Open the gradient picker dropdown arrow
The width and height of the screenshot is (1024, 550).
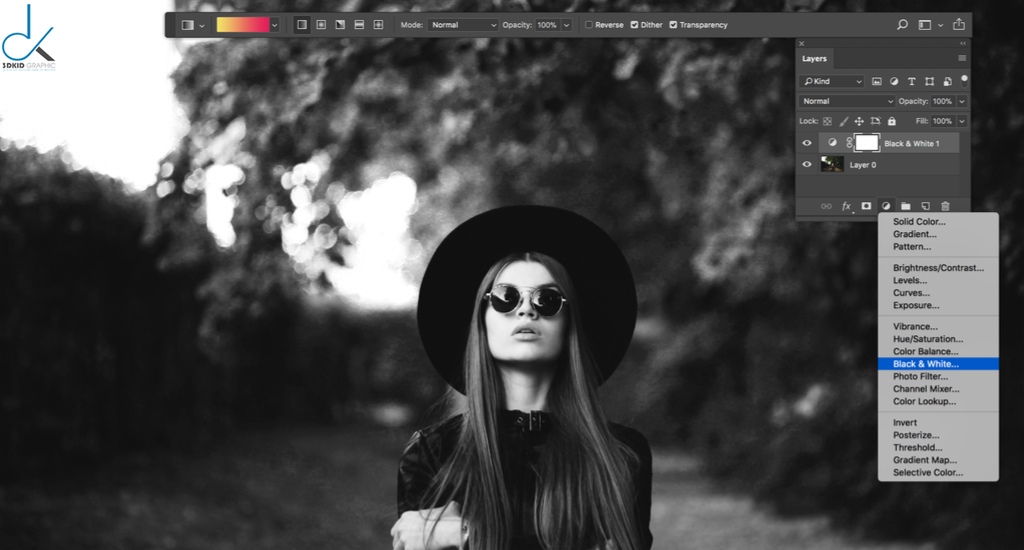point(274,25)
